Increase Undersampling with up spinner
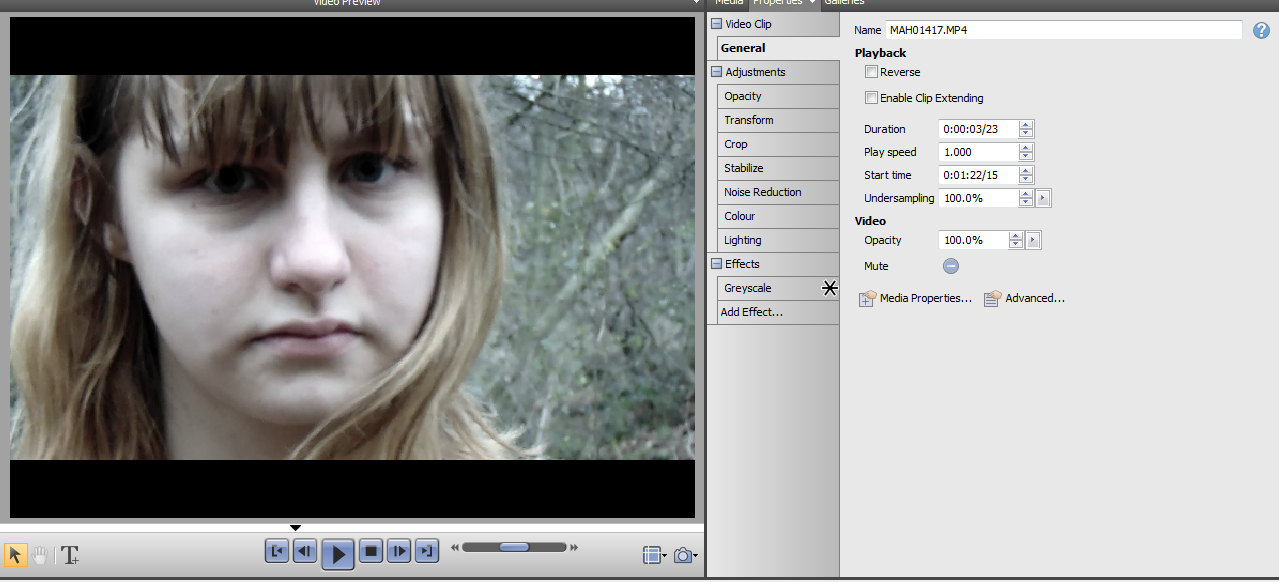 (1026, 194)
